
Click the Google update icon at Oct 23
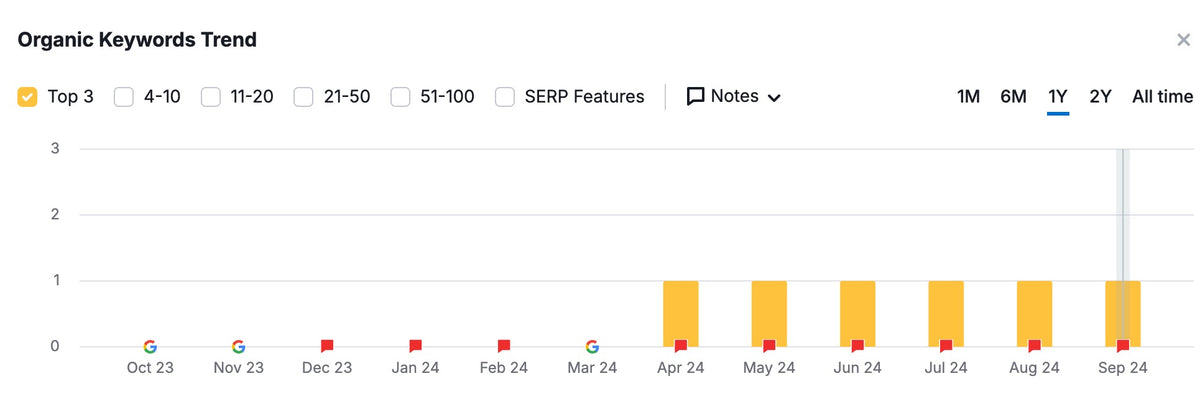[x=150, y=347]
